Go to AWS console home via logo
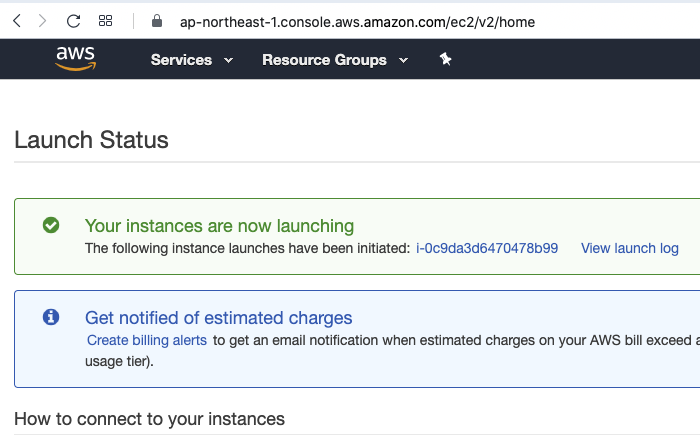The width and height of the screenshot is (700, 438). pyautogui.click(x=75, y=60)
